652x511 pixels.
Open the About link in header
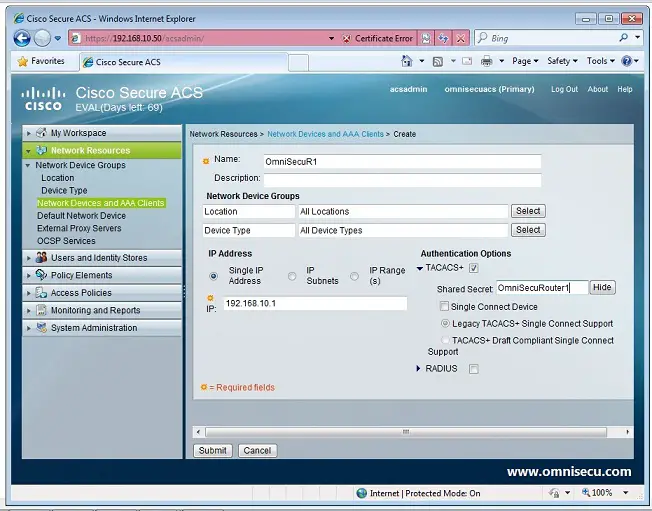click(x=598, y=89)
